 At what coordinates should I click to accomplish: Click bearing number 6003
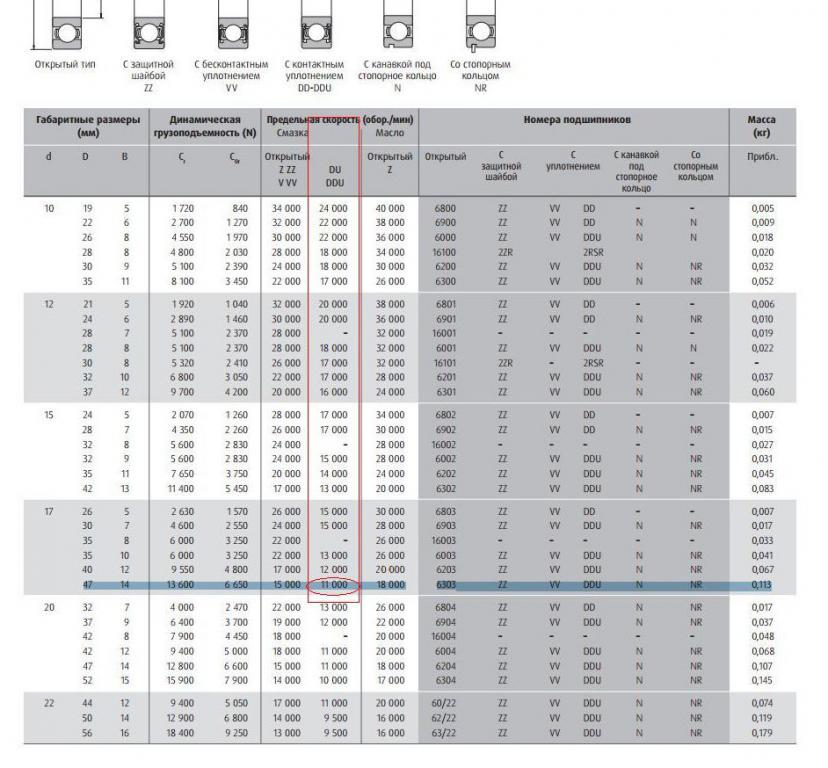[445, 556]
